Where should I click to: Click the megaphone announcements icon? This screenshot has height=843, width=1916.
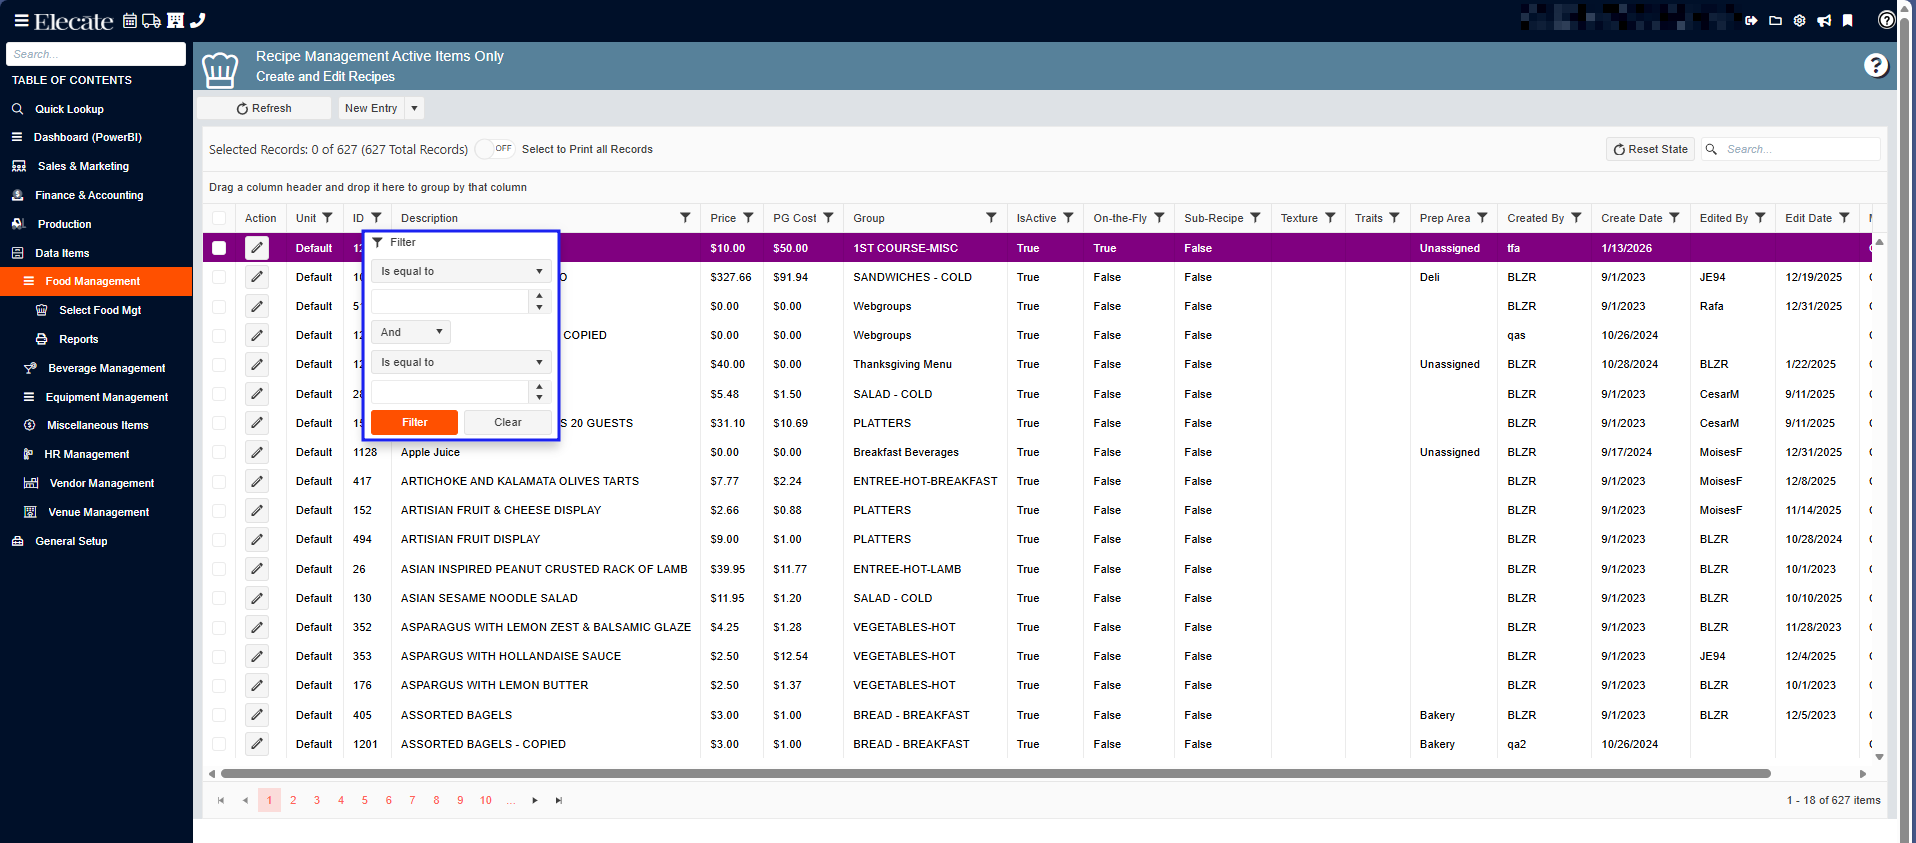[x=1824, y=21]
